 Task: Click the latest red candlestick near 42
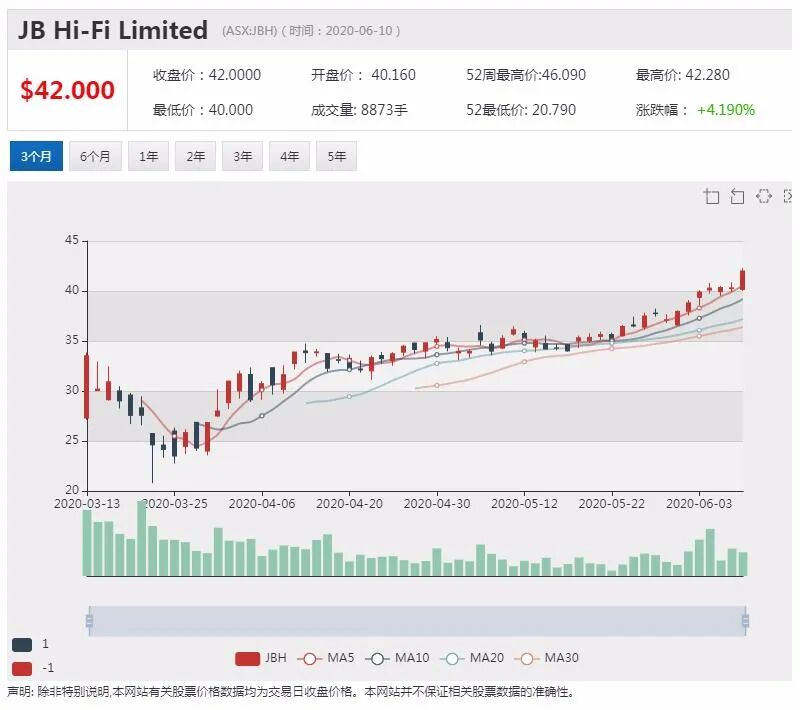click(x=742, y=280)
